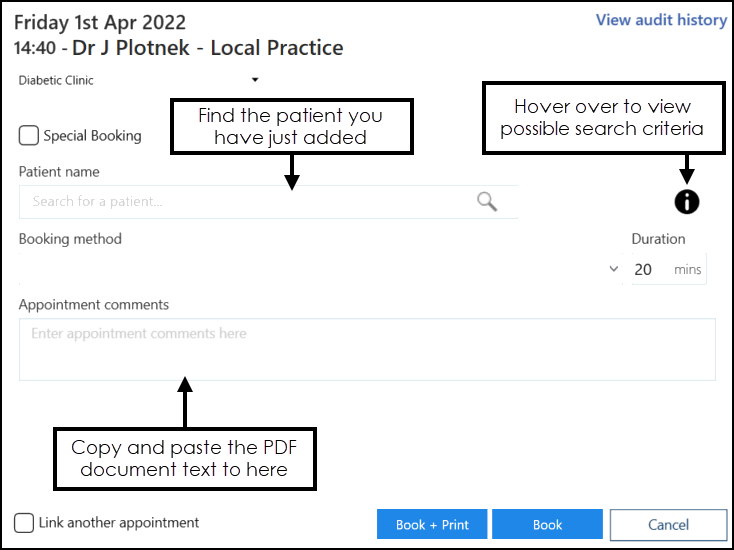Click the 'Hover over to view' annotation box
This screenshot has width=734, height=550.
pos(602,118)
